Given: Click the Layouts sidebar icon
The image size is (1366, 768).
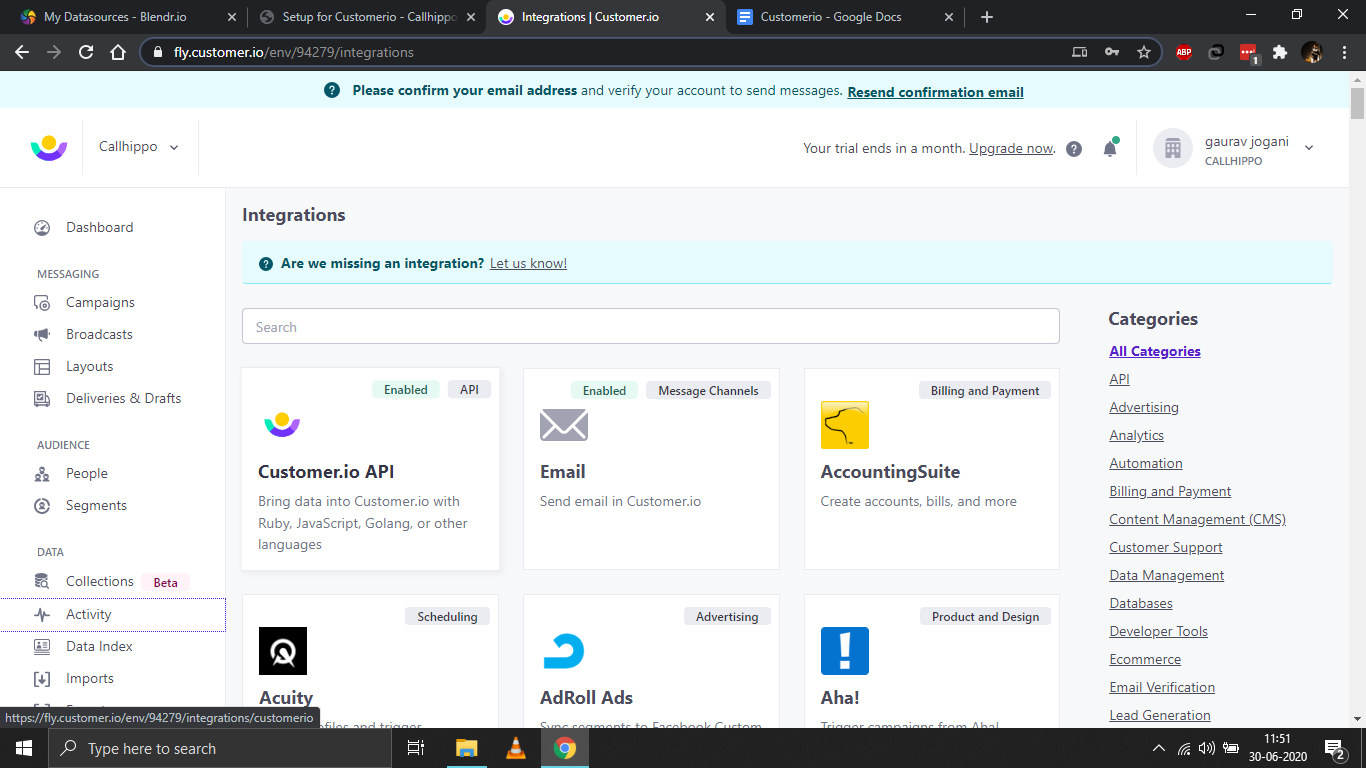Looking at the screenshot, I should pos(42,367).
